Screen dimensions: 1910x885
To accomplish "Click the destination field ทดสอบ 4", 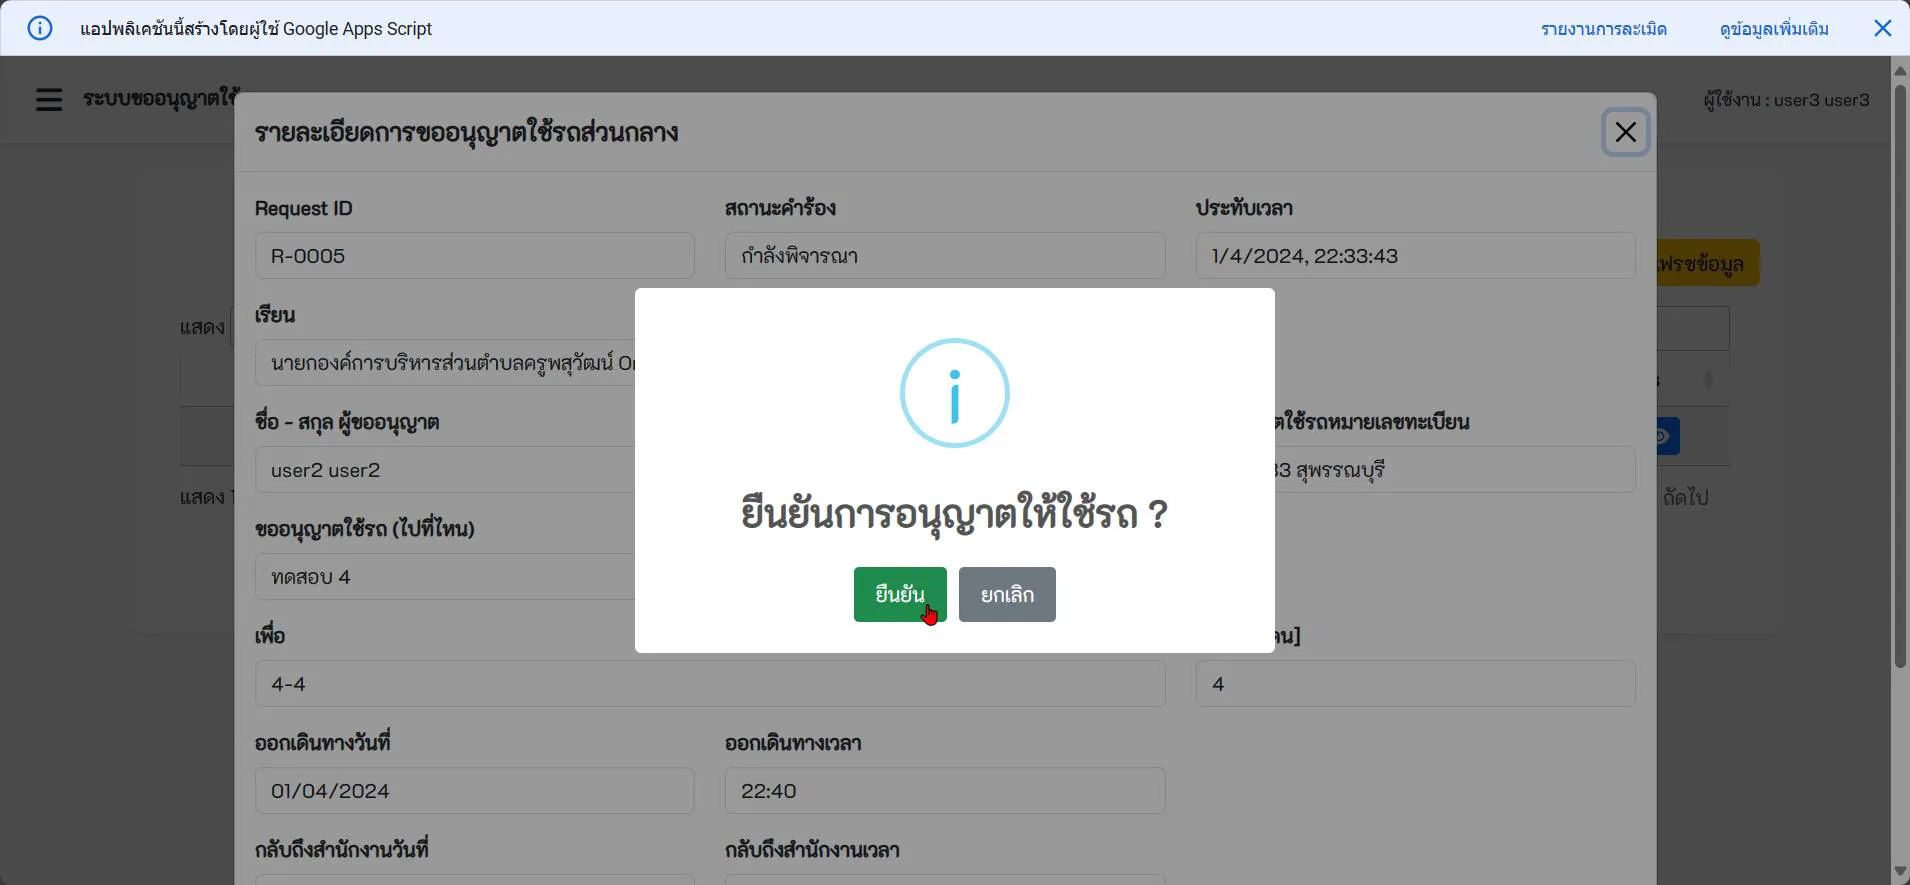I will 445,577.
